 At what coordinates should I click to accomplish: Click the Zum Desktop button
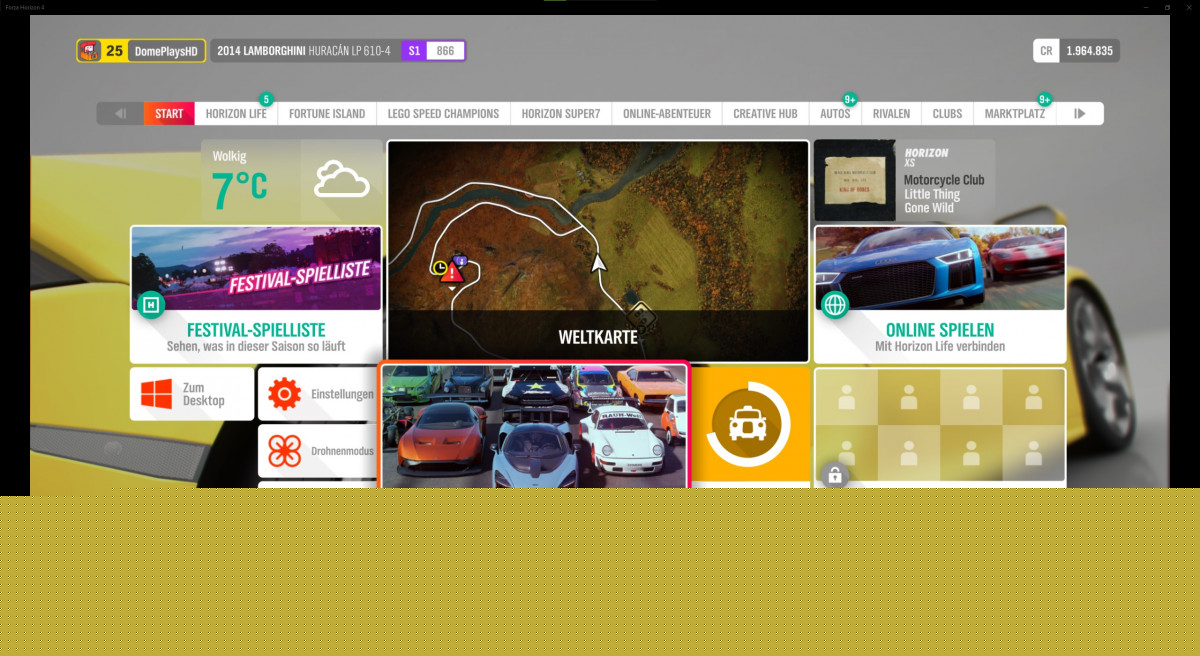(192, 394)
